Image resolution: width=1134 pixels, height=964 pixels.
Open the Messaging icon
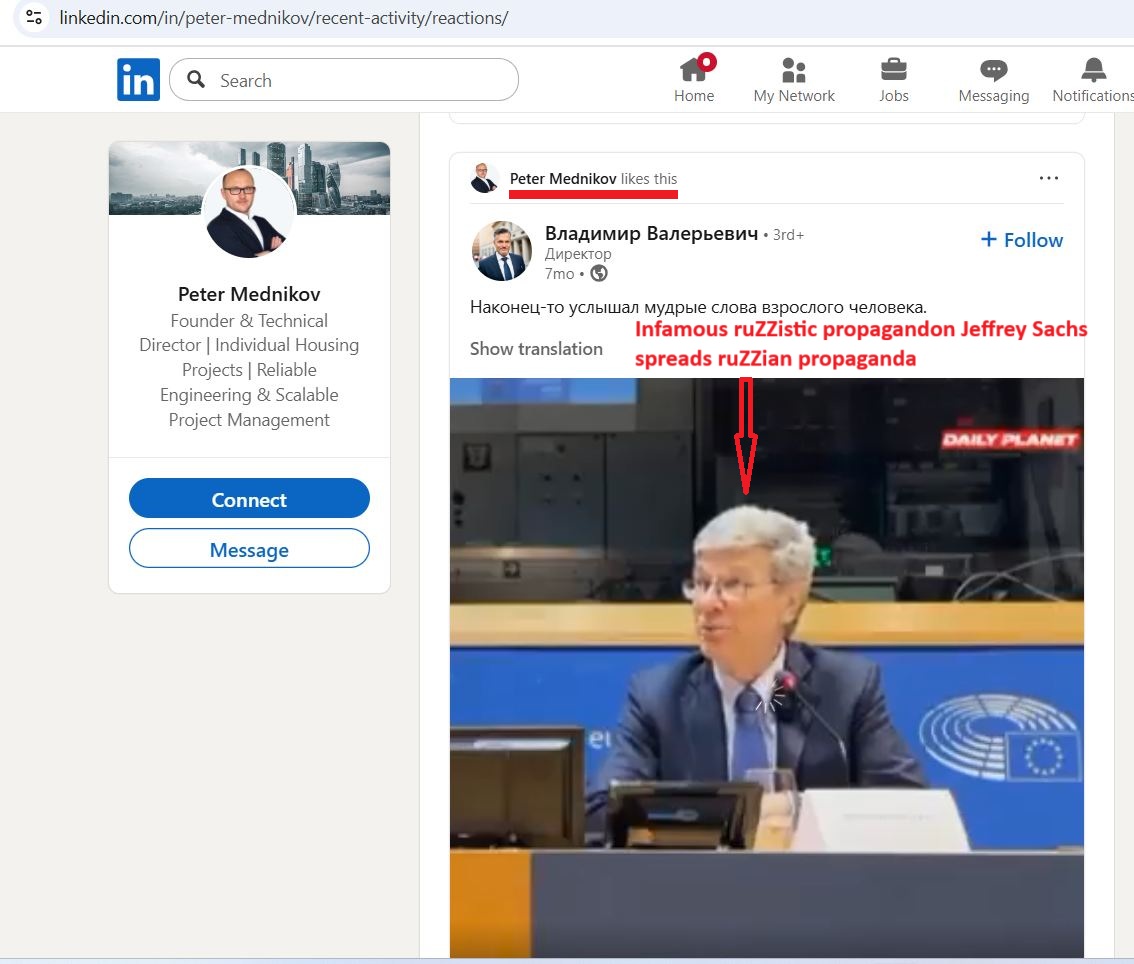pyautogui.click(x=993, y=70)
